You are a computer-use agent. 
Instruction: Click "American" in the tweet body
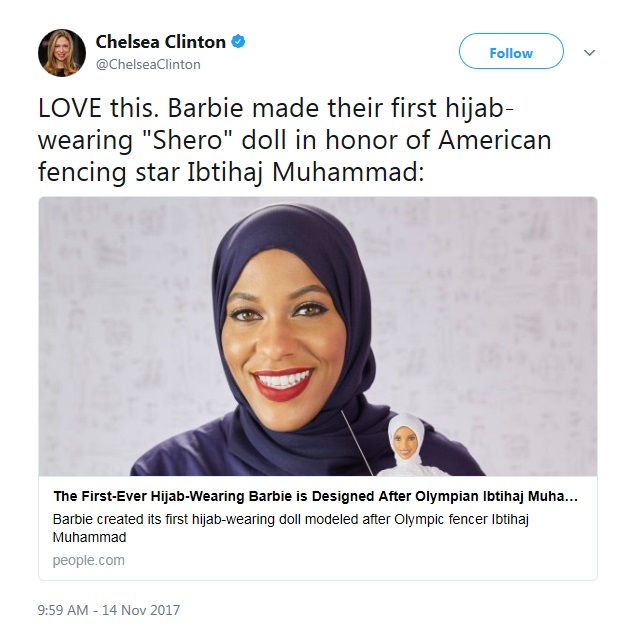495,140
